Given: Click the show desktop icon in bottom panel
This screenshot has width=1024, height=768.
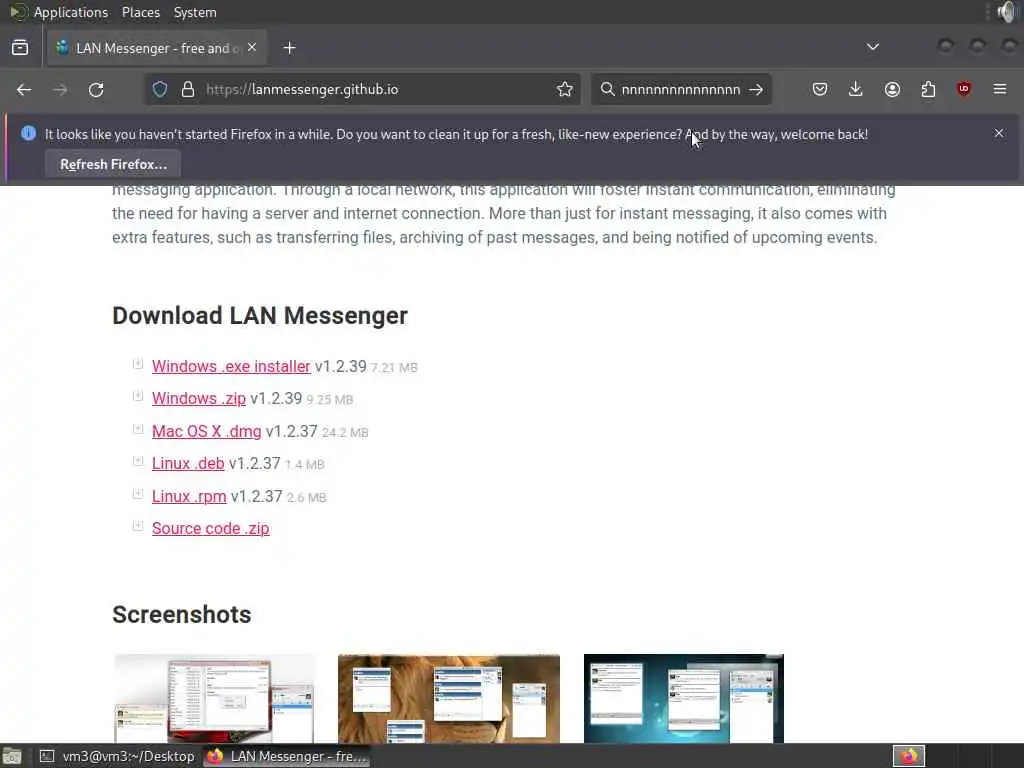Looking at the screenshot, I should (11, 756).
